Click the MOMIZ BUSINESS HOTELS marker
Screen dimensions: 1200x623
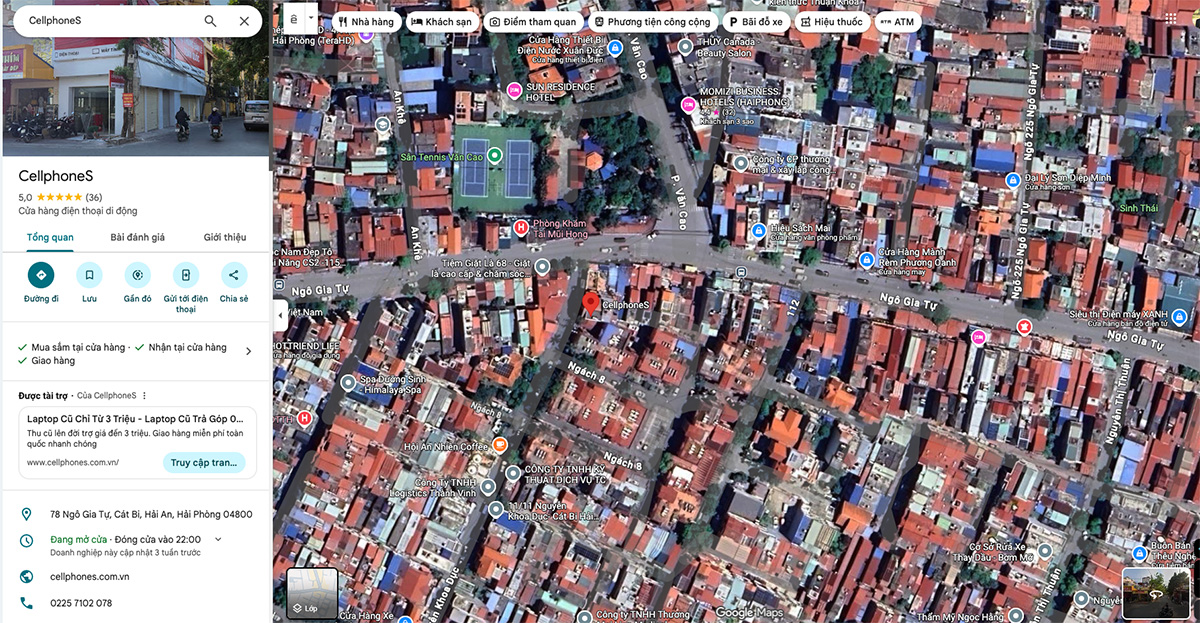[688, 105]
